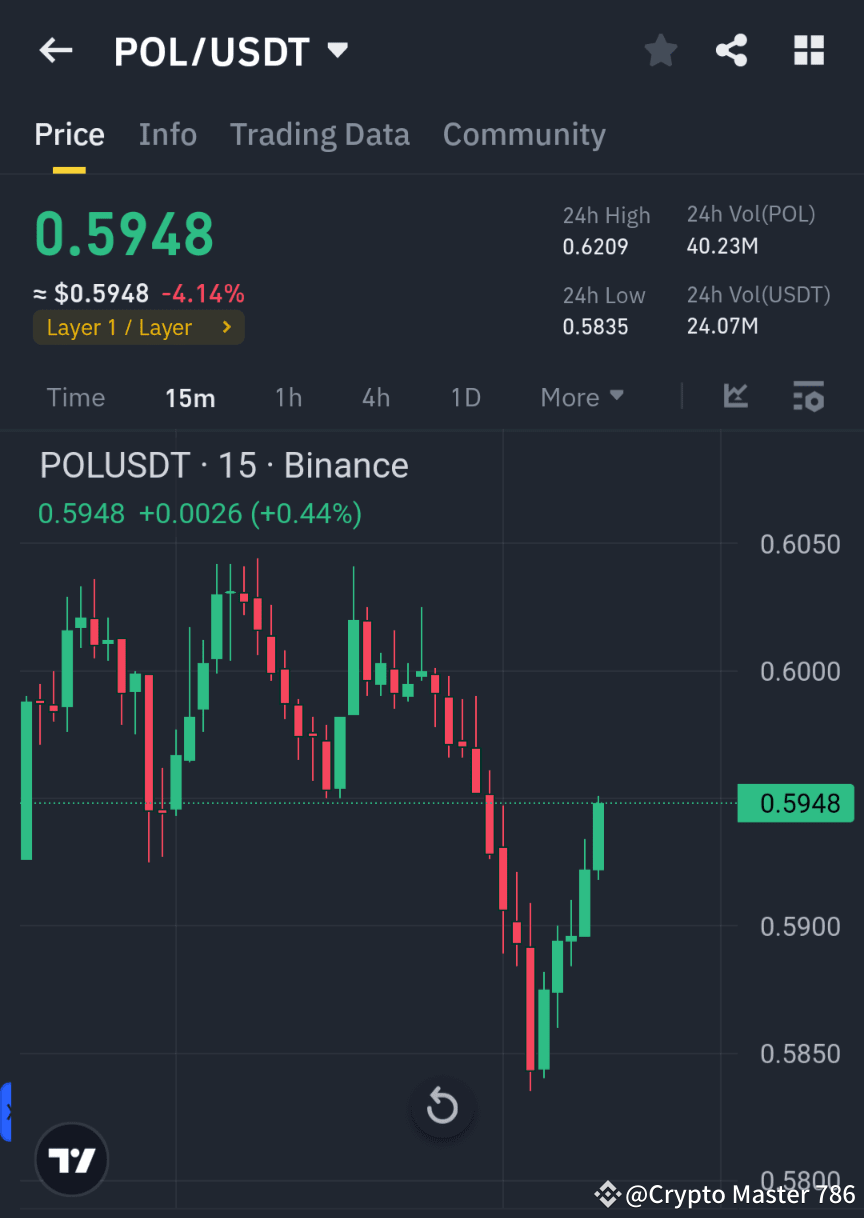Select the 1h timeframe
Image resolution: width=864 pixels, height=1218 pixels.
(x=288, y=397)
